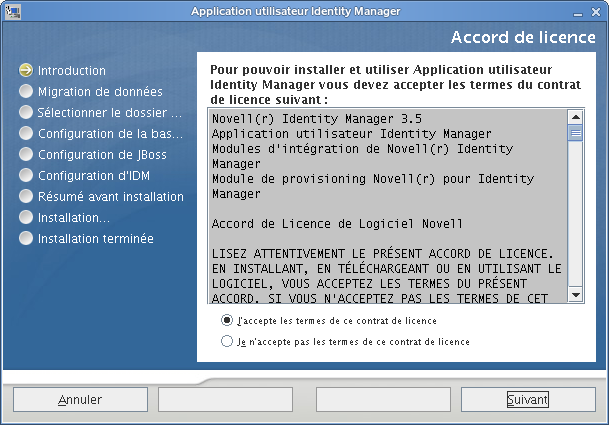Click the Migration de données step bullet
The width and height of the screenshot is (609, 425).
25,92
